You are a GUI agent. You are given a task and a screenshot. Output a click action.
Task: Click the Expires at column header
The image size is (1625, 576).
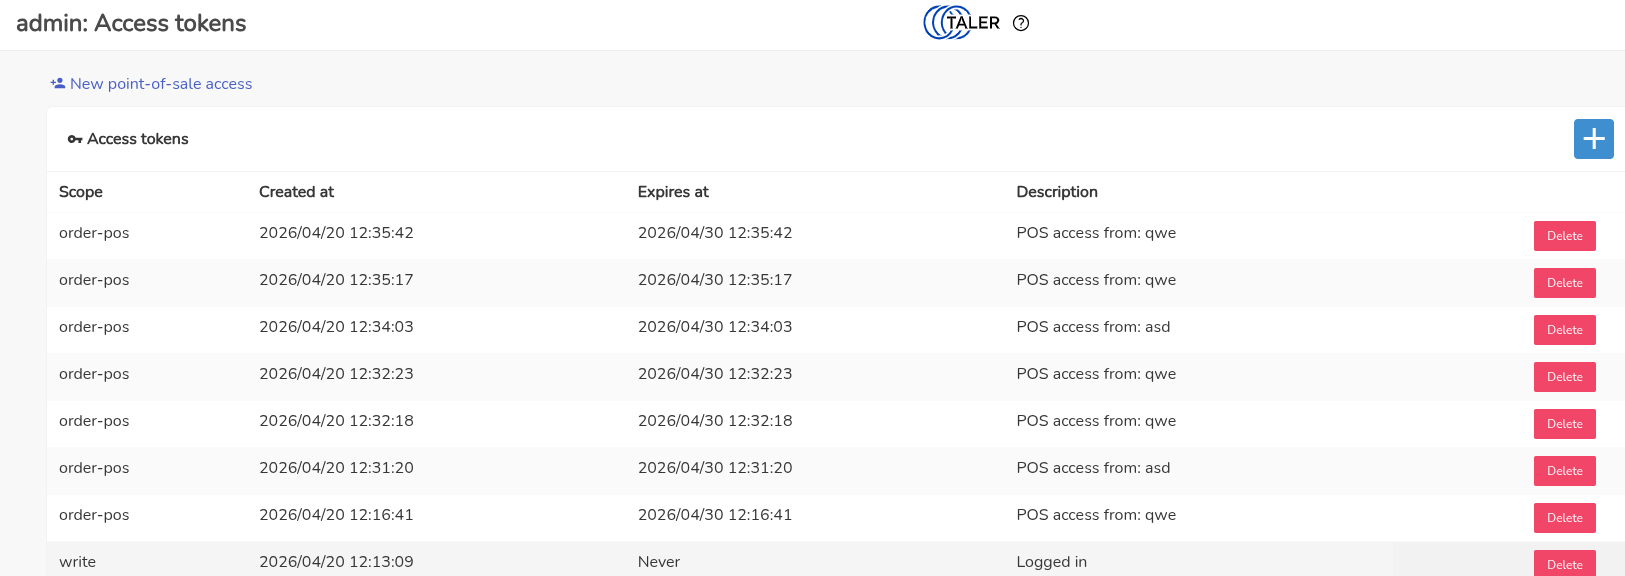pyautogui.click(x=673, y=192)
